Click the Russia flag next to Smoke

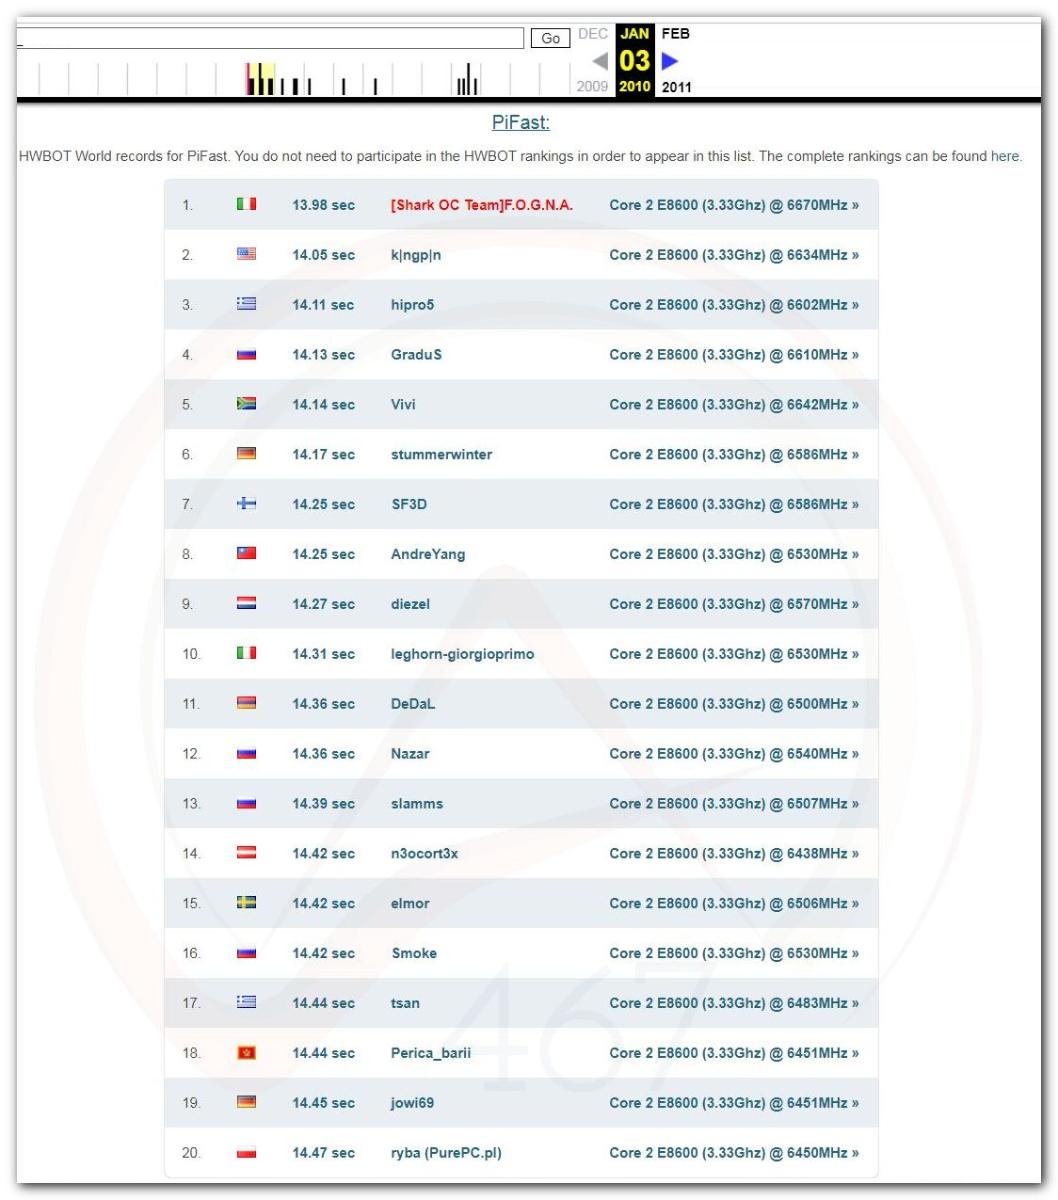(x=246, y=953)
